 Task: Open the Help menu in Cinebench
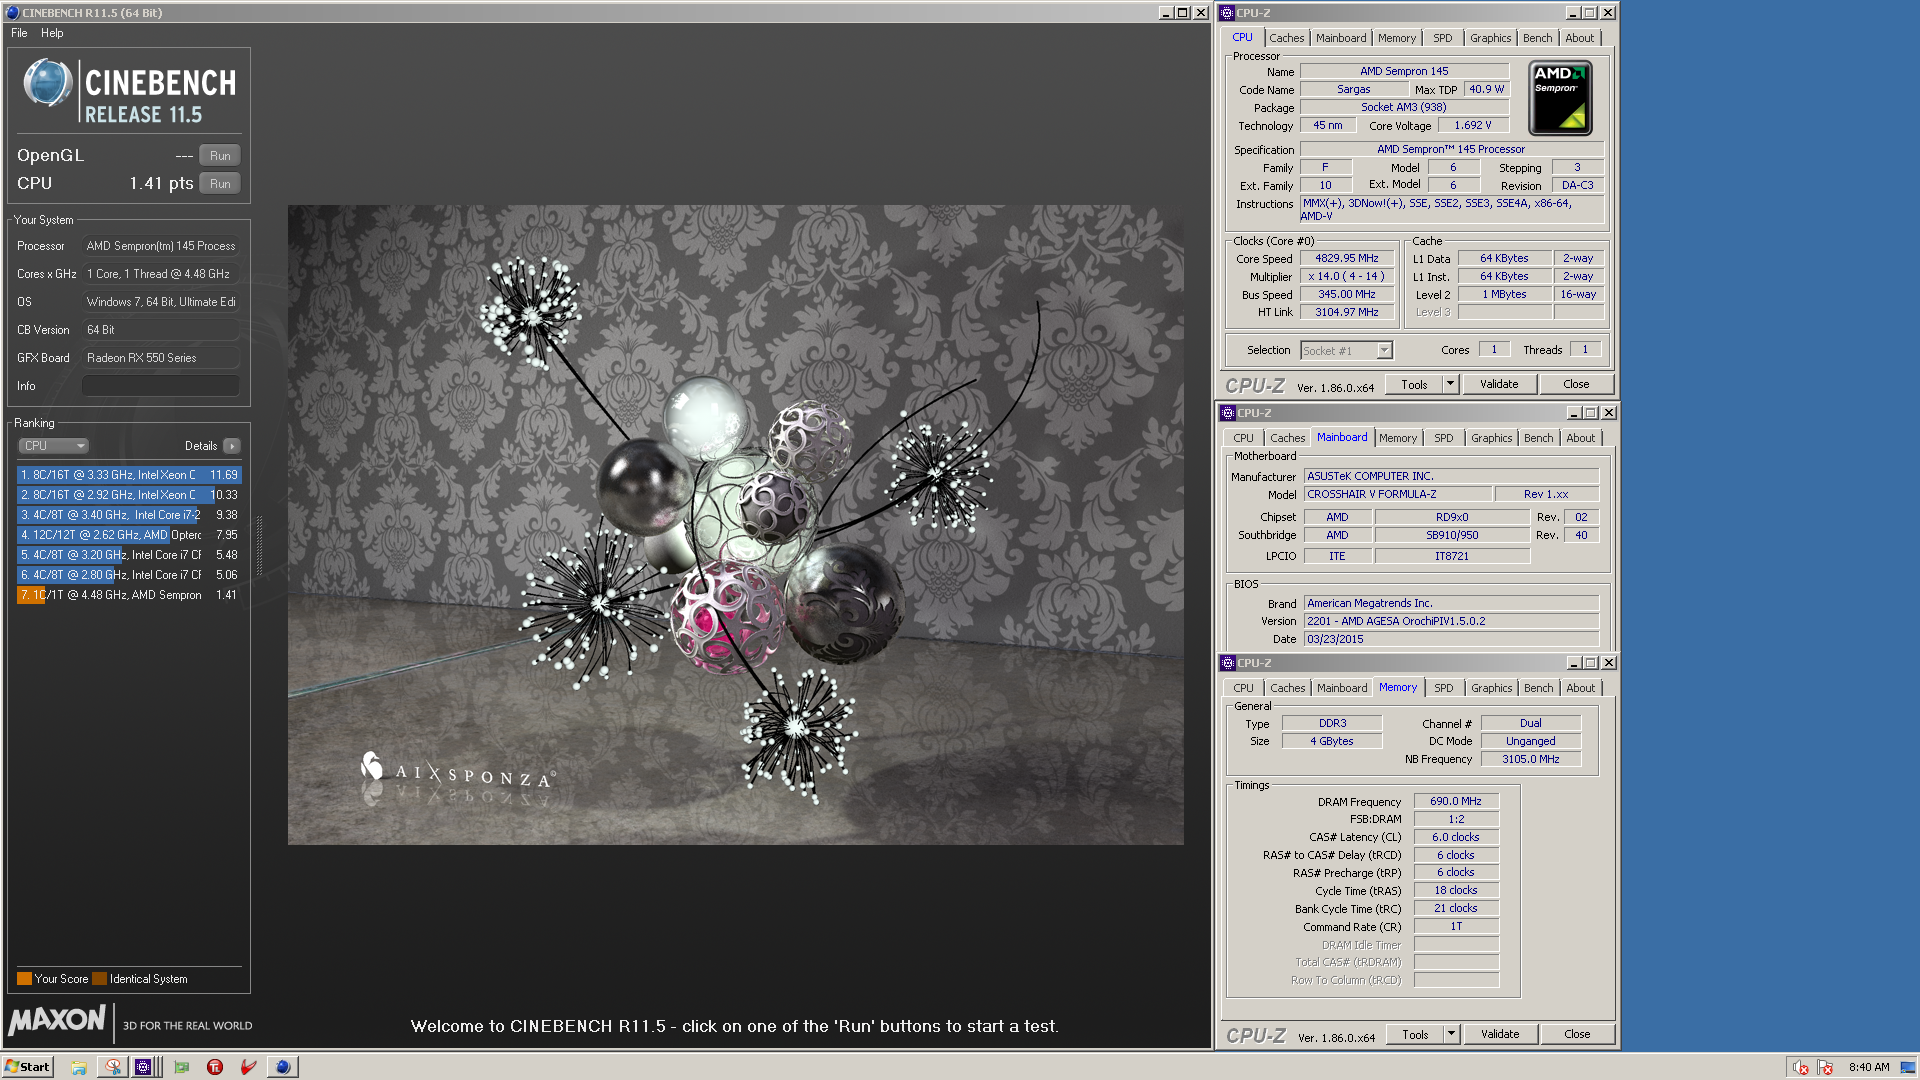coord(52,33)
